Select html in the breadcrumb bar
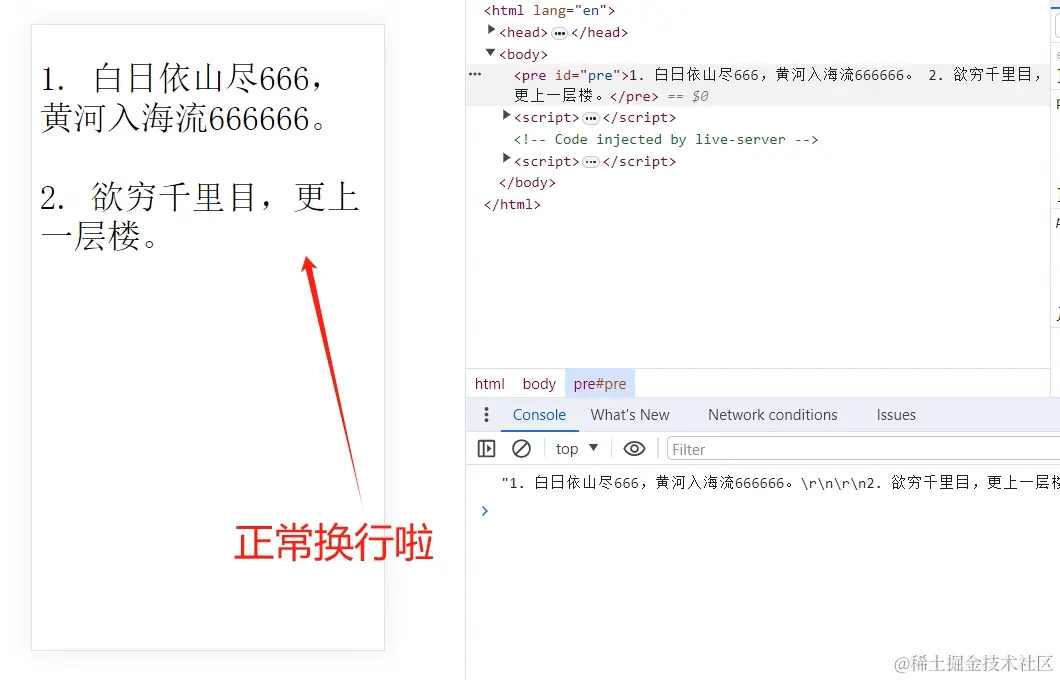Viewport: 1060px width, 680px height. point(489,384)
